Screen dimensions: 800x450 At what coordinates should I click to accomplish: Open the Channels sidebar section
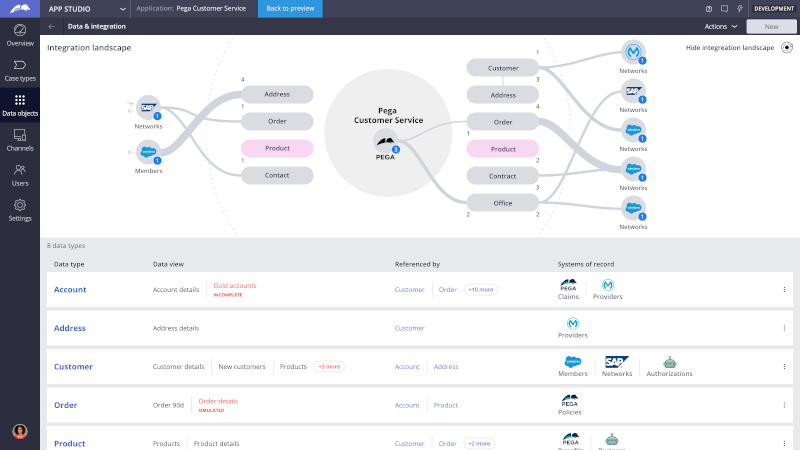coord(20,139)
